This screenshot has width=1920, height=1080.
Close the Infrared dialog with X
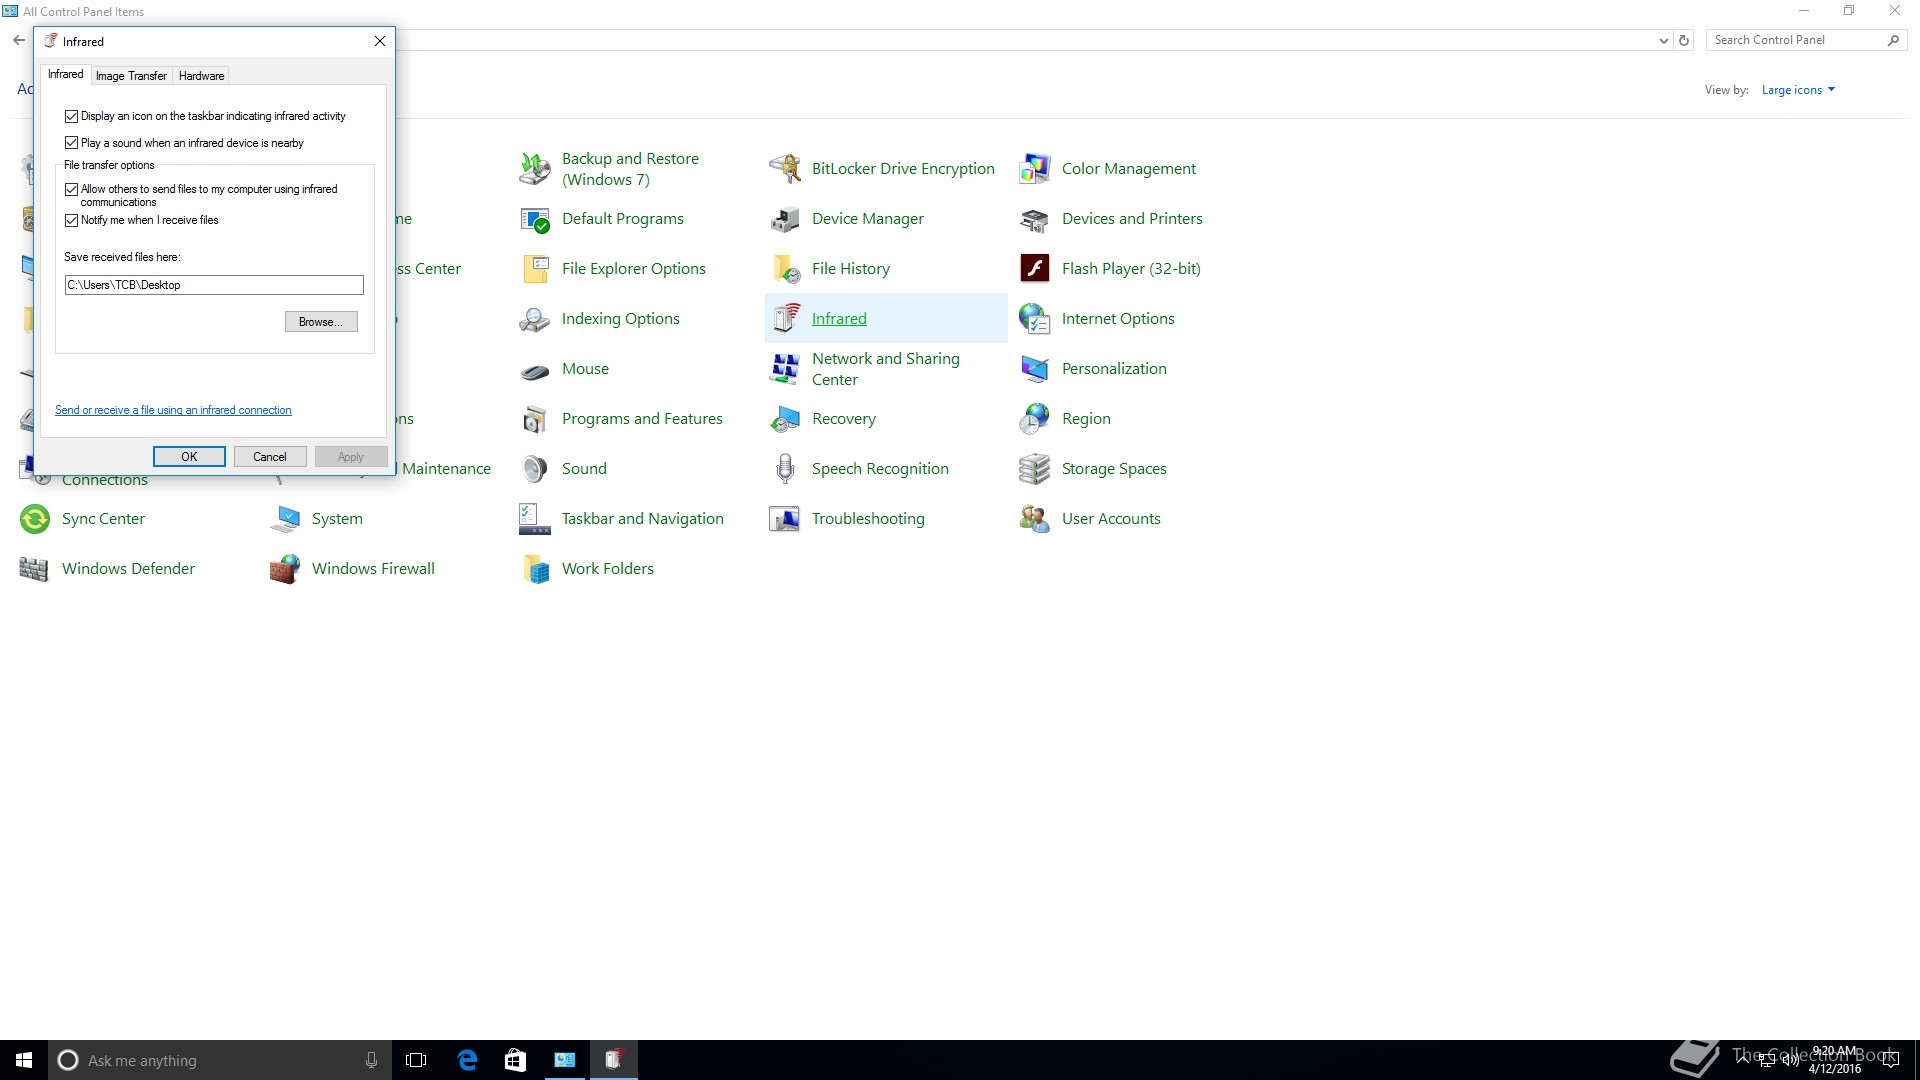click(380, 41)
